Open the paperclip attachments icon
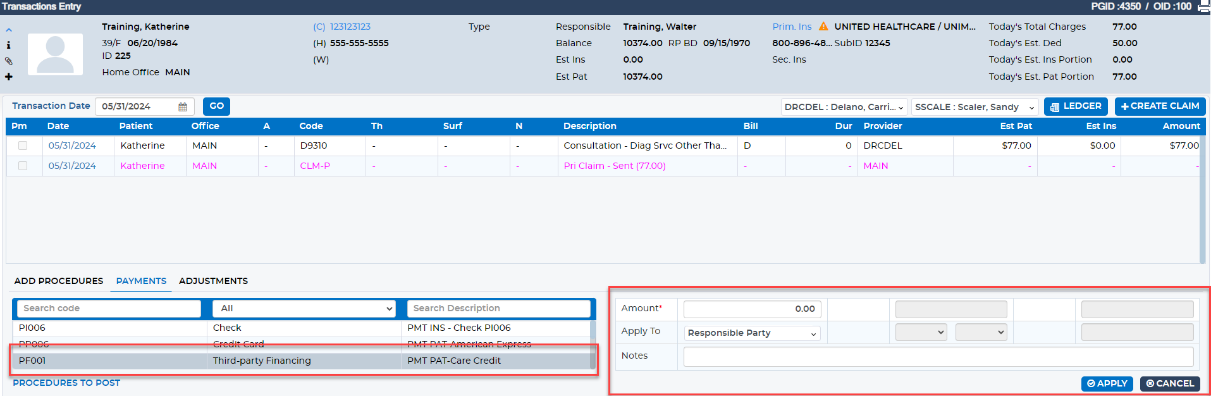1211x396 pixels. tap(9, 61)
